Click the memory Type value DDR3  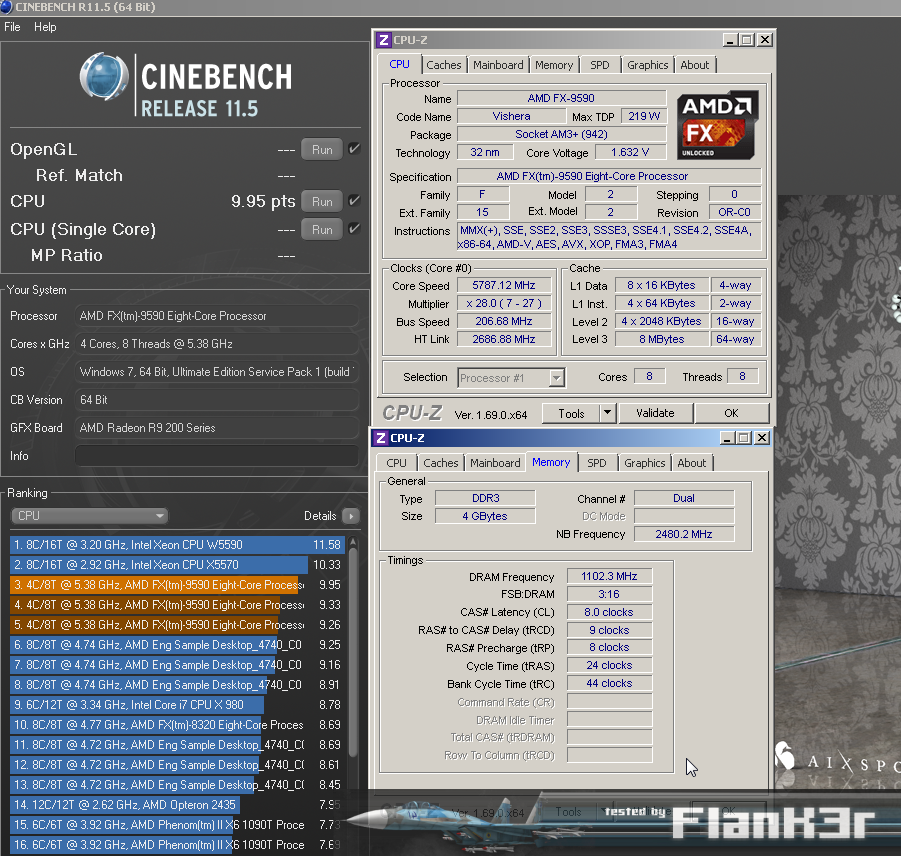[486, 498]
